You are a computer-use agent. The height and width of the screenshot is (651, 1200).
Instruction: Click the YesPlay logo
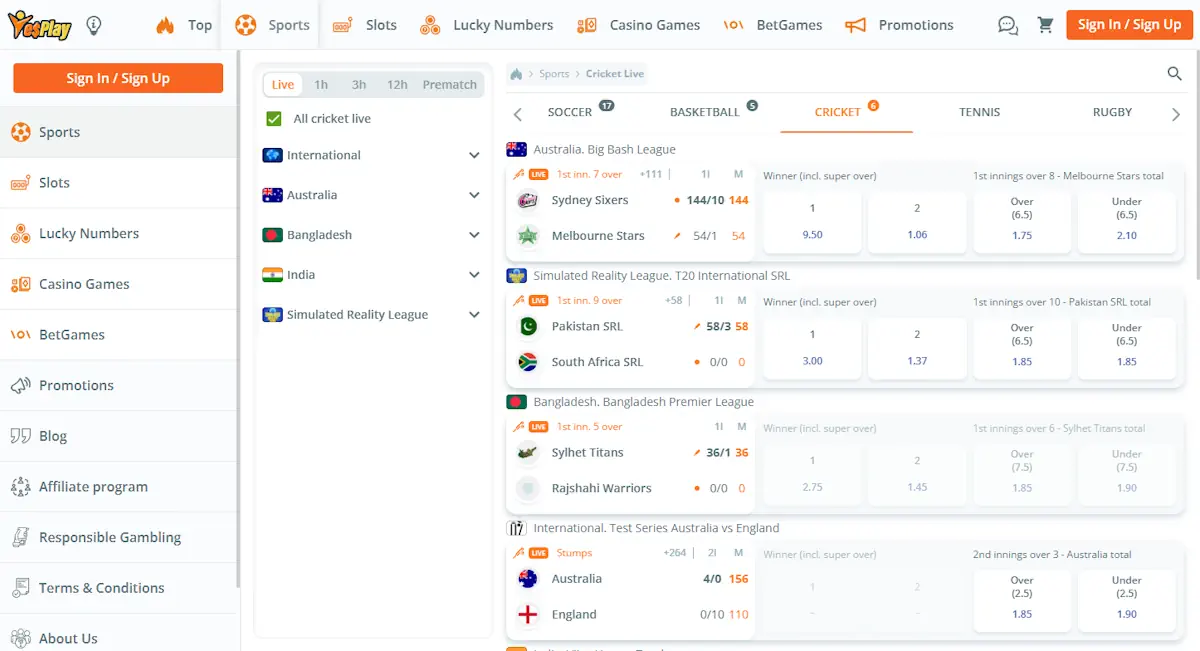pos(42,24)
